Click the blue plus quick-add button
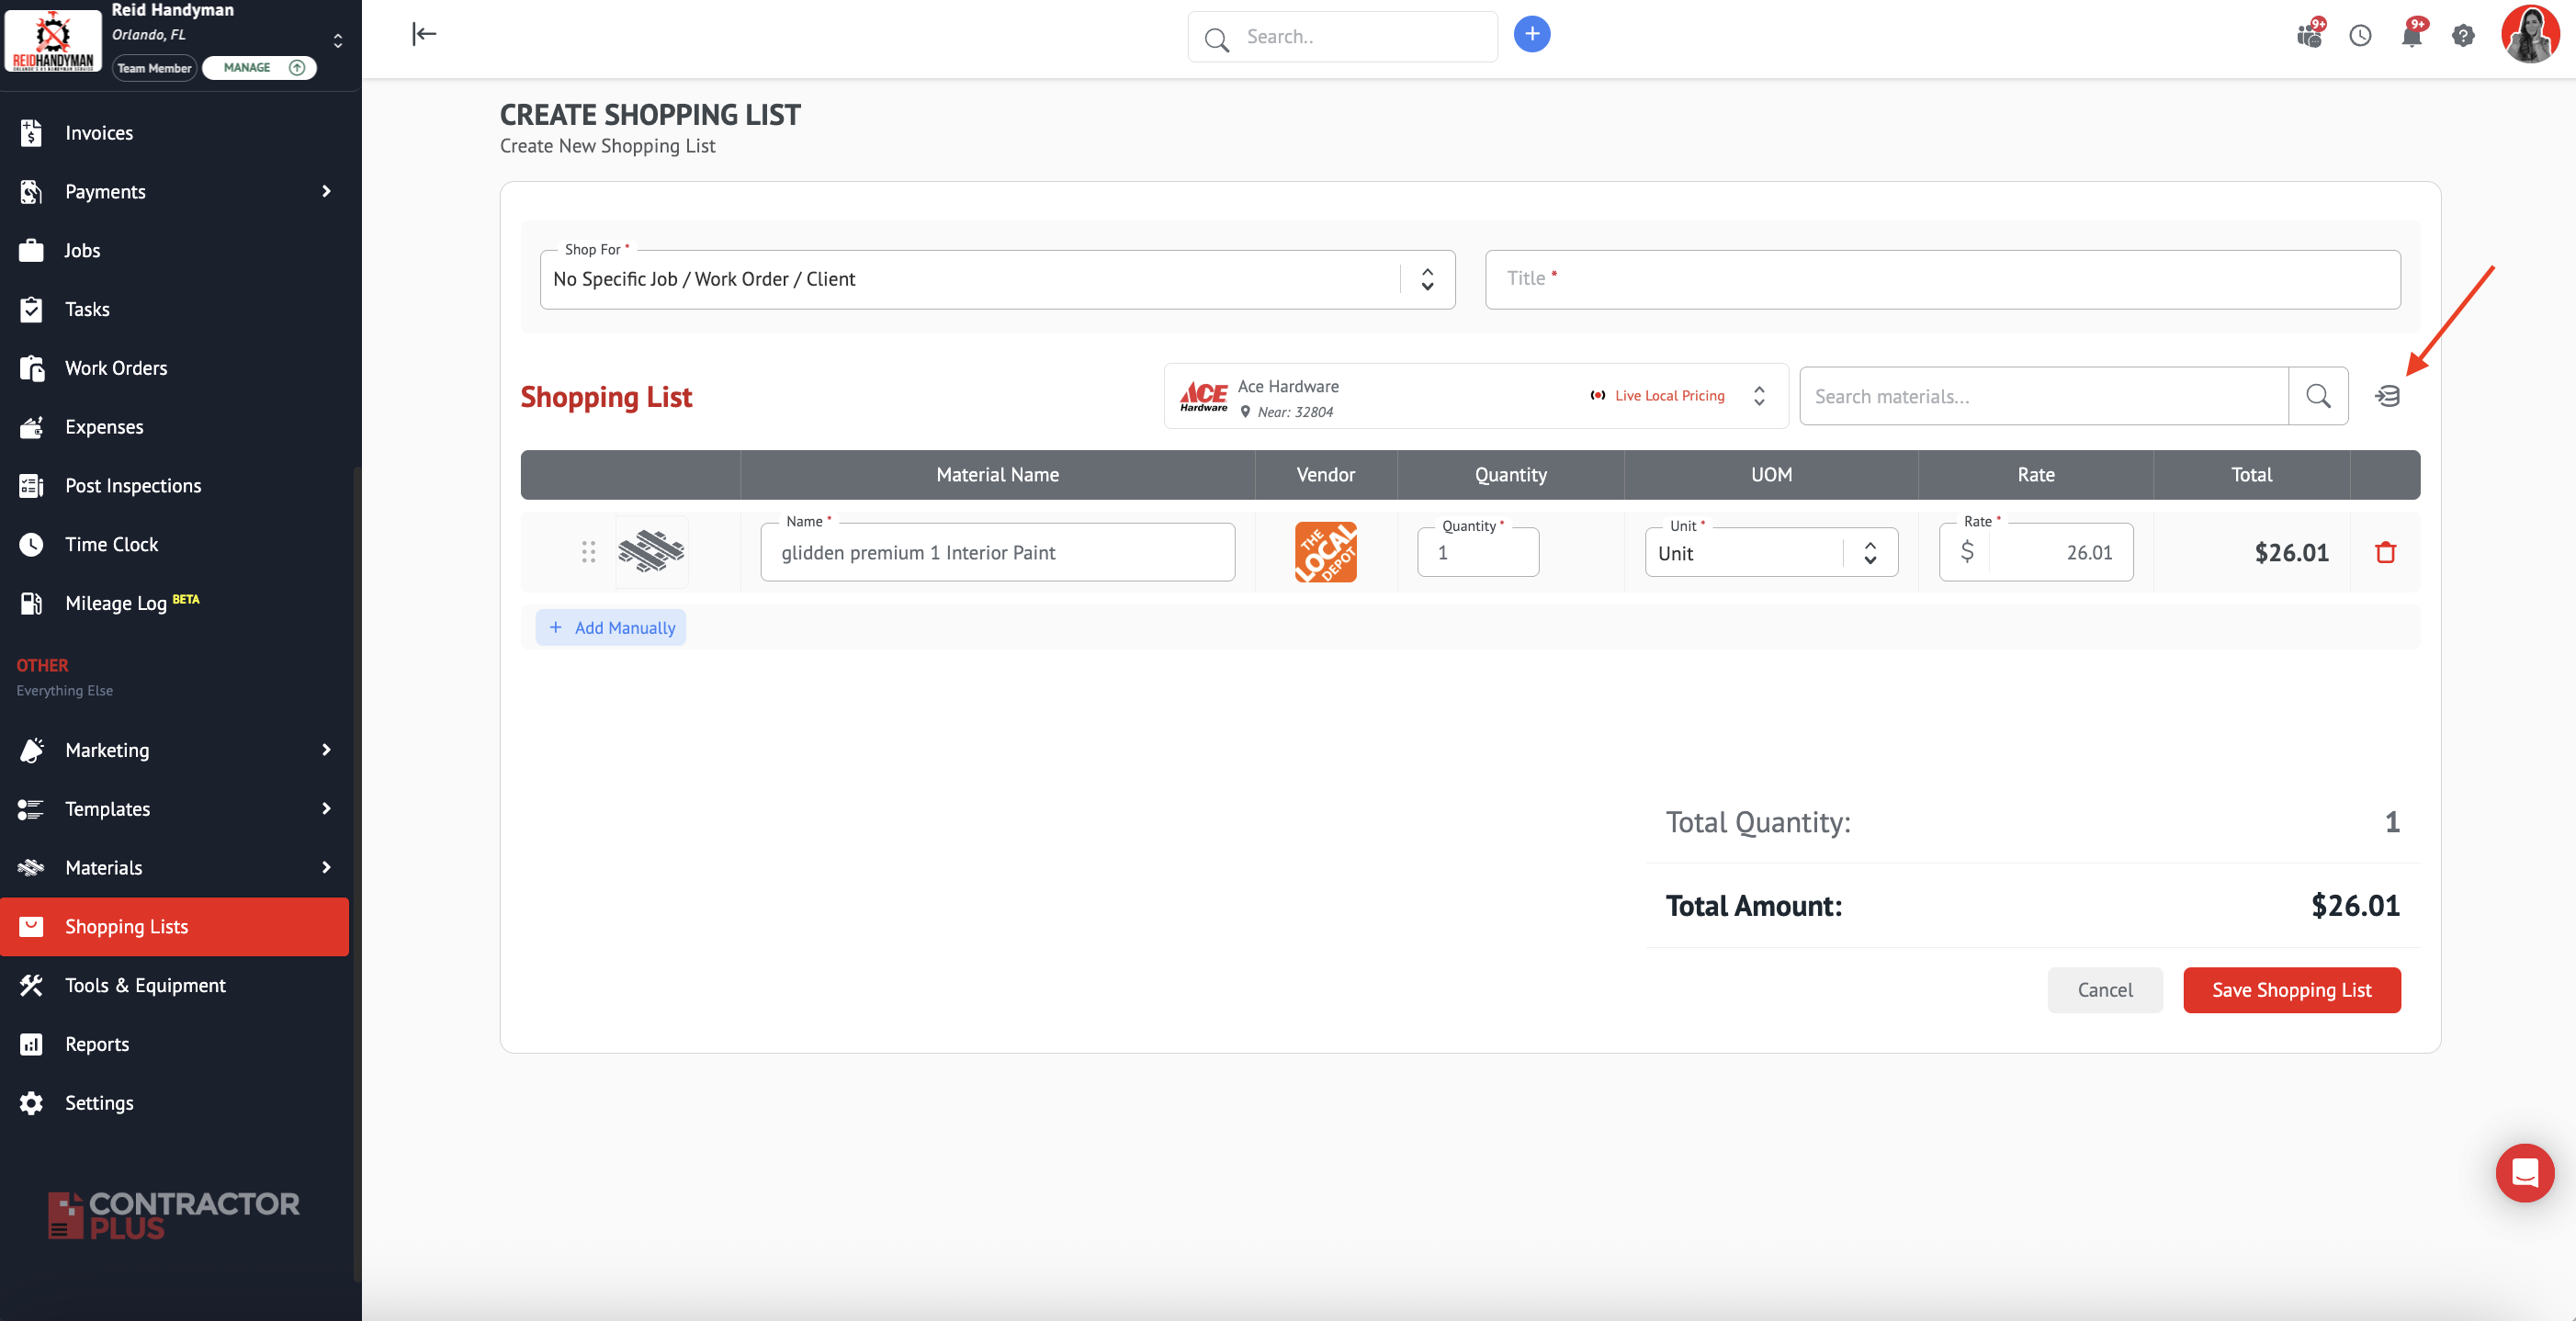2576x1321 pixels. [1531, 35]
